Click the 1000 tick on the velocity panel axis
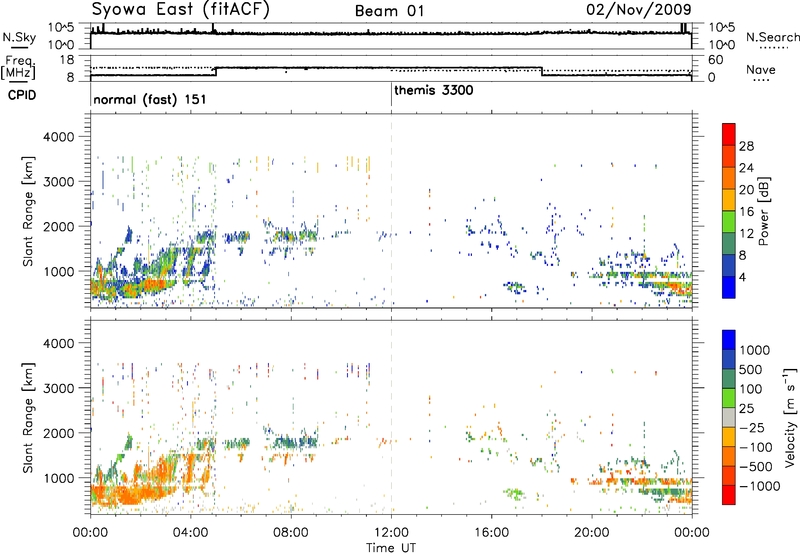Viewport: 800px width, 554px height. pyautogui.click(x=58, y=478)
